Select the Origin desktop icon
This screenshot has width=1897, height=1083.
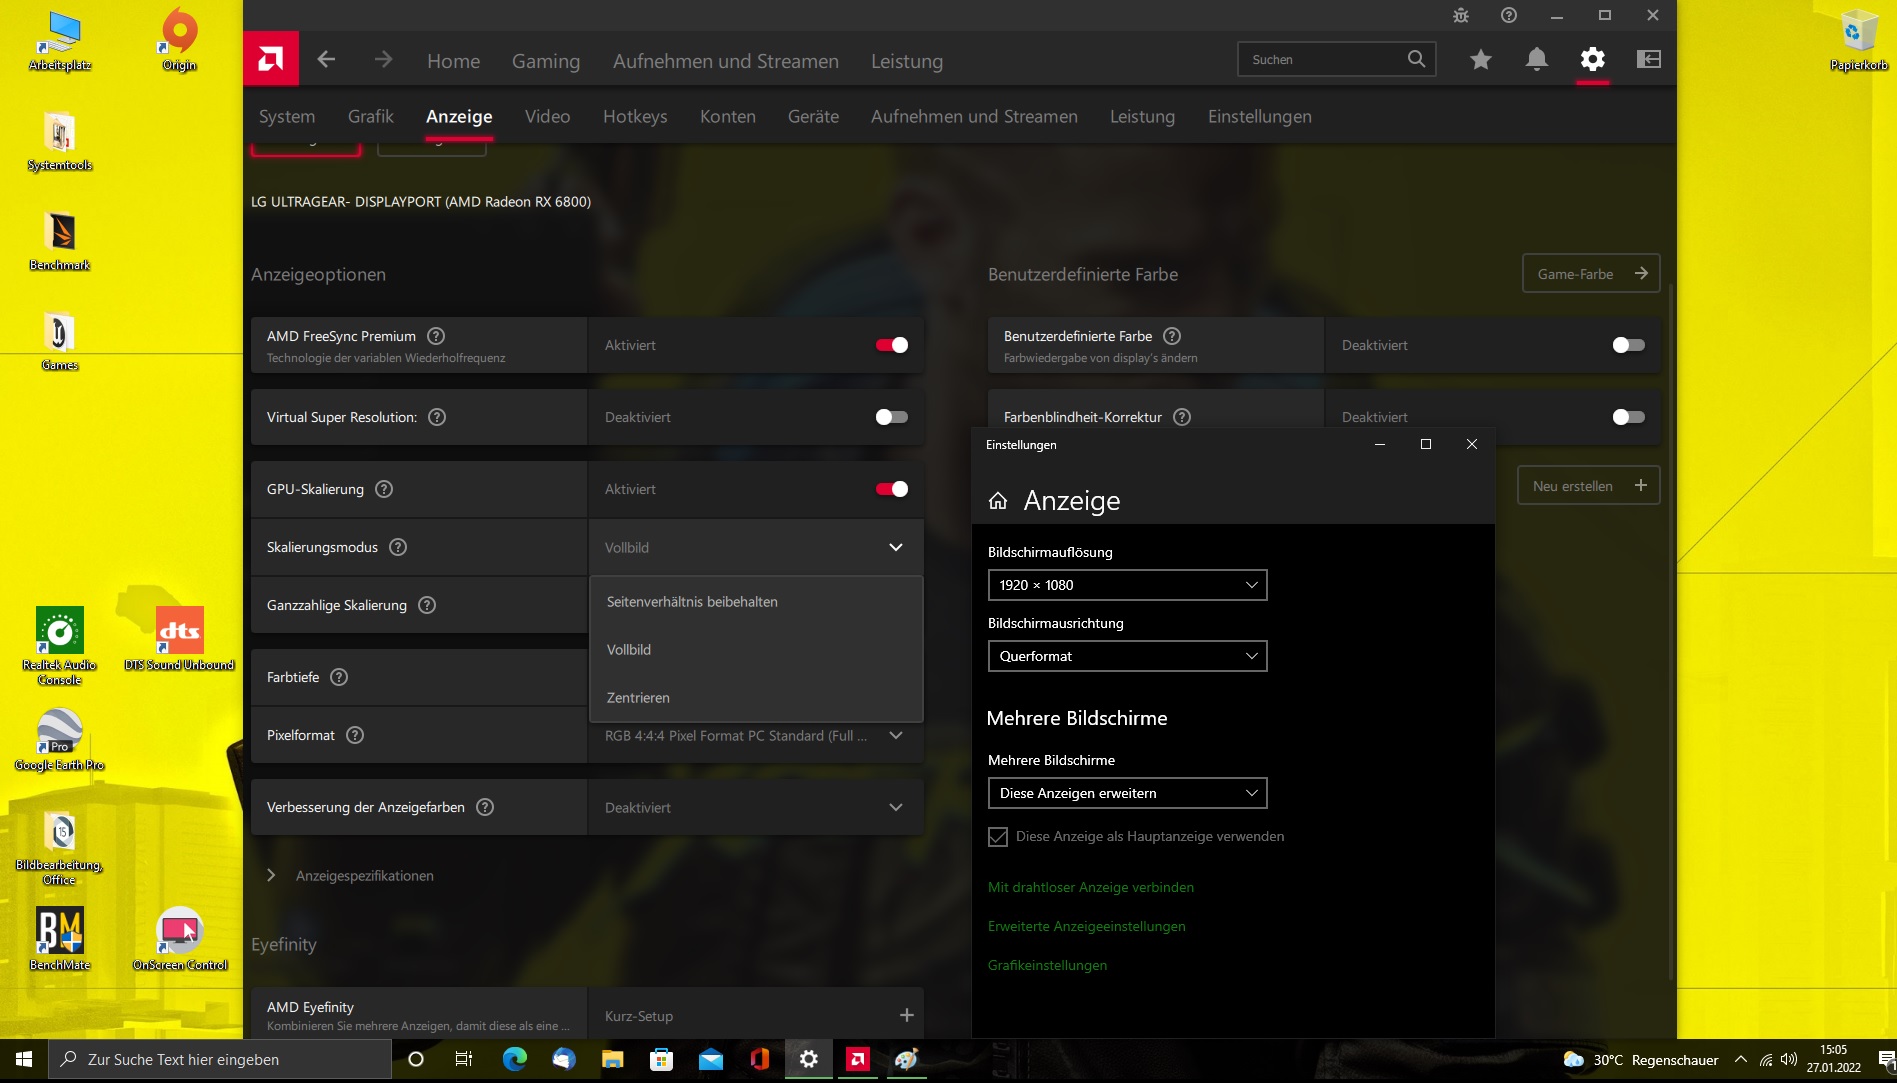[180, 40]
